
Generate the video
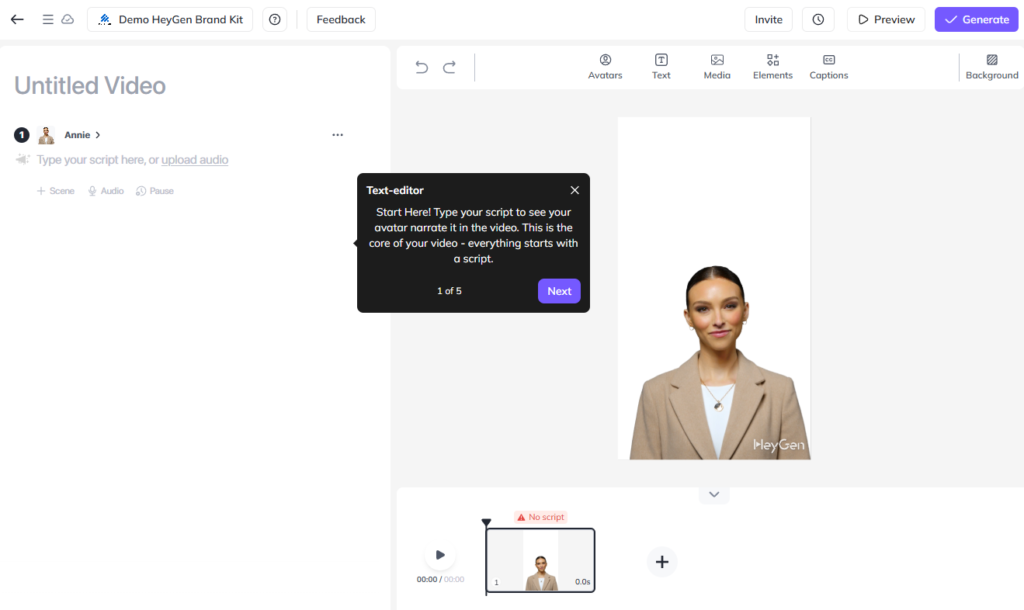(x=976, y=20)
